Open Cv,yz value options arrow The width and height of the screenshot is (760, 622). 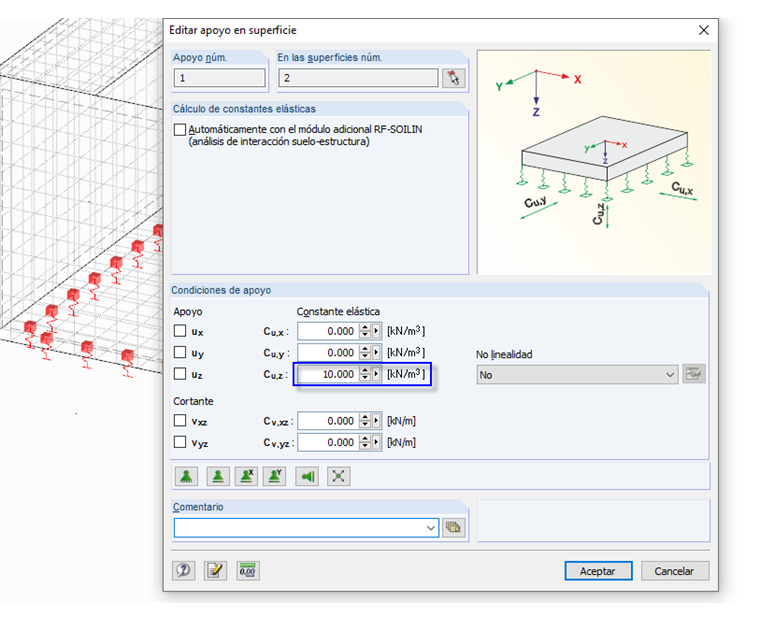376,442
